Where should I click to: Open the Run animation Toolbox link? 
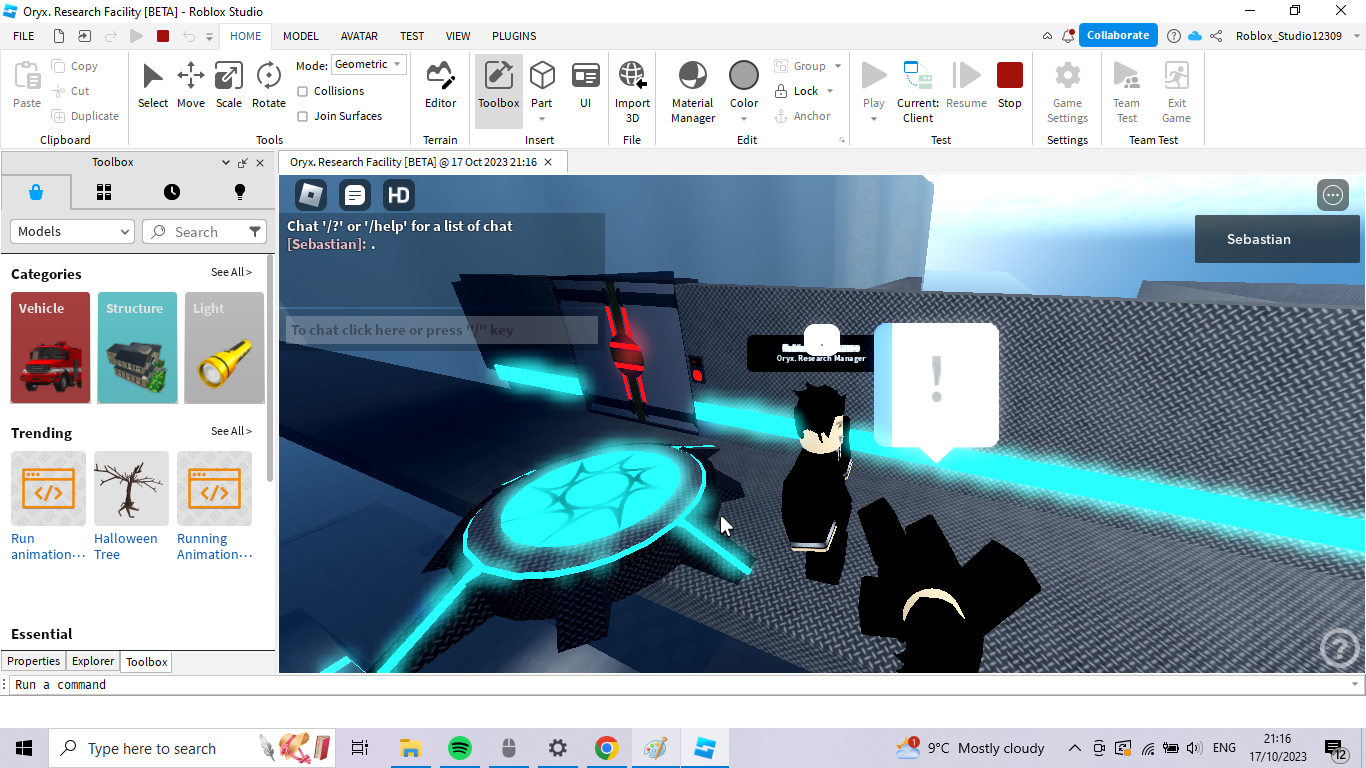click(47, 546)
